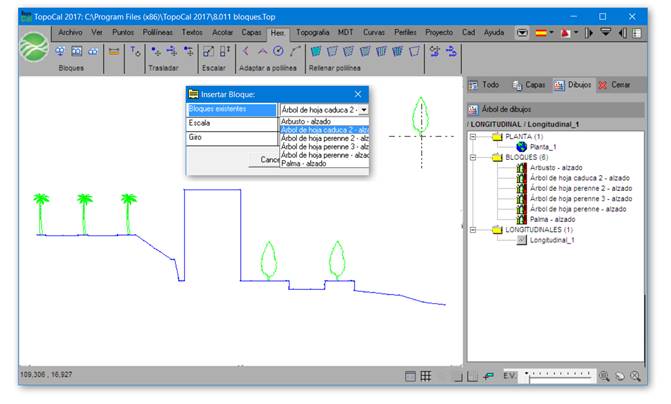Click the second Escalar vertical scale icon
671x404 pixels.
point(225,51)
